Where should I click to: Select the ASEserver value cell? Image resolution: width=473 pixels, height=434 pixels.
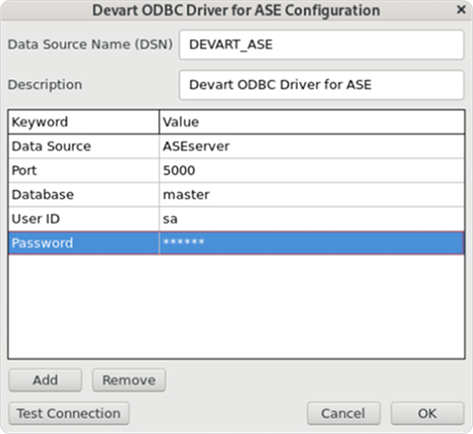312,146
